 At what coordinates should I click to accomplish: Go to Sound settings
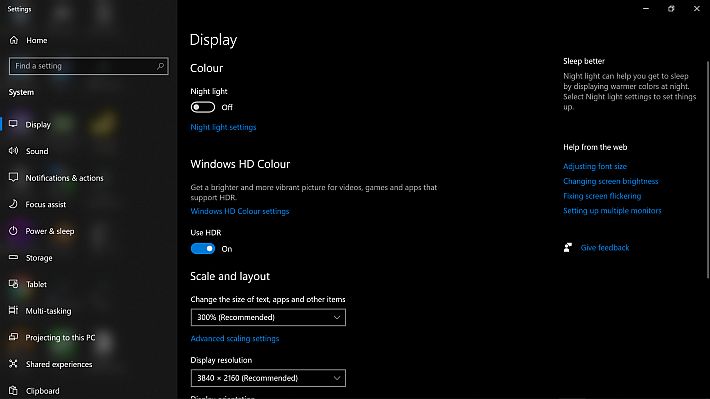click(37, 151)
